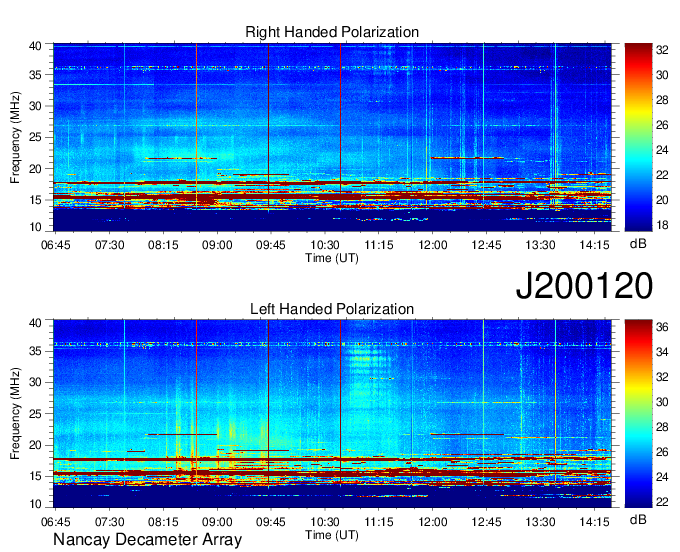
Task: Click the "Frequency (MHz)" label of upper plot
Action: point(15,137)
